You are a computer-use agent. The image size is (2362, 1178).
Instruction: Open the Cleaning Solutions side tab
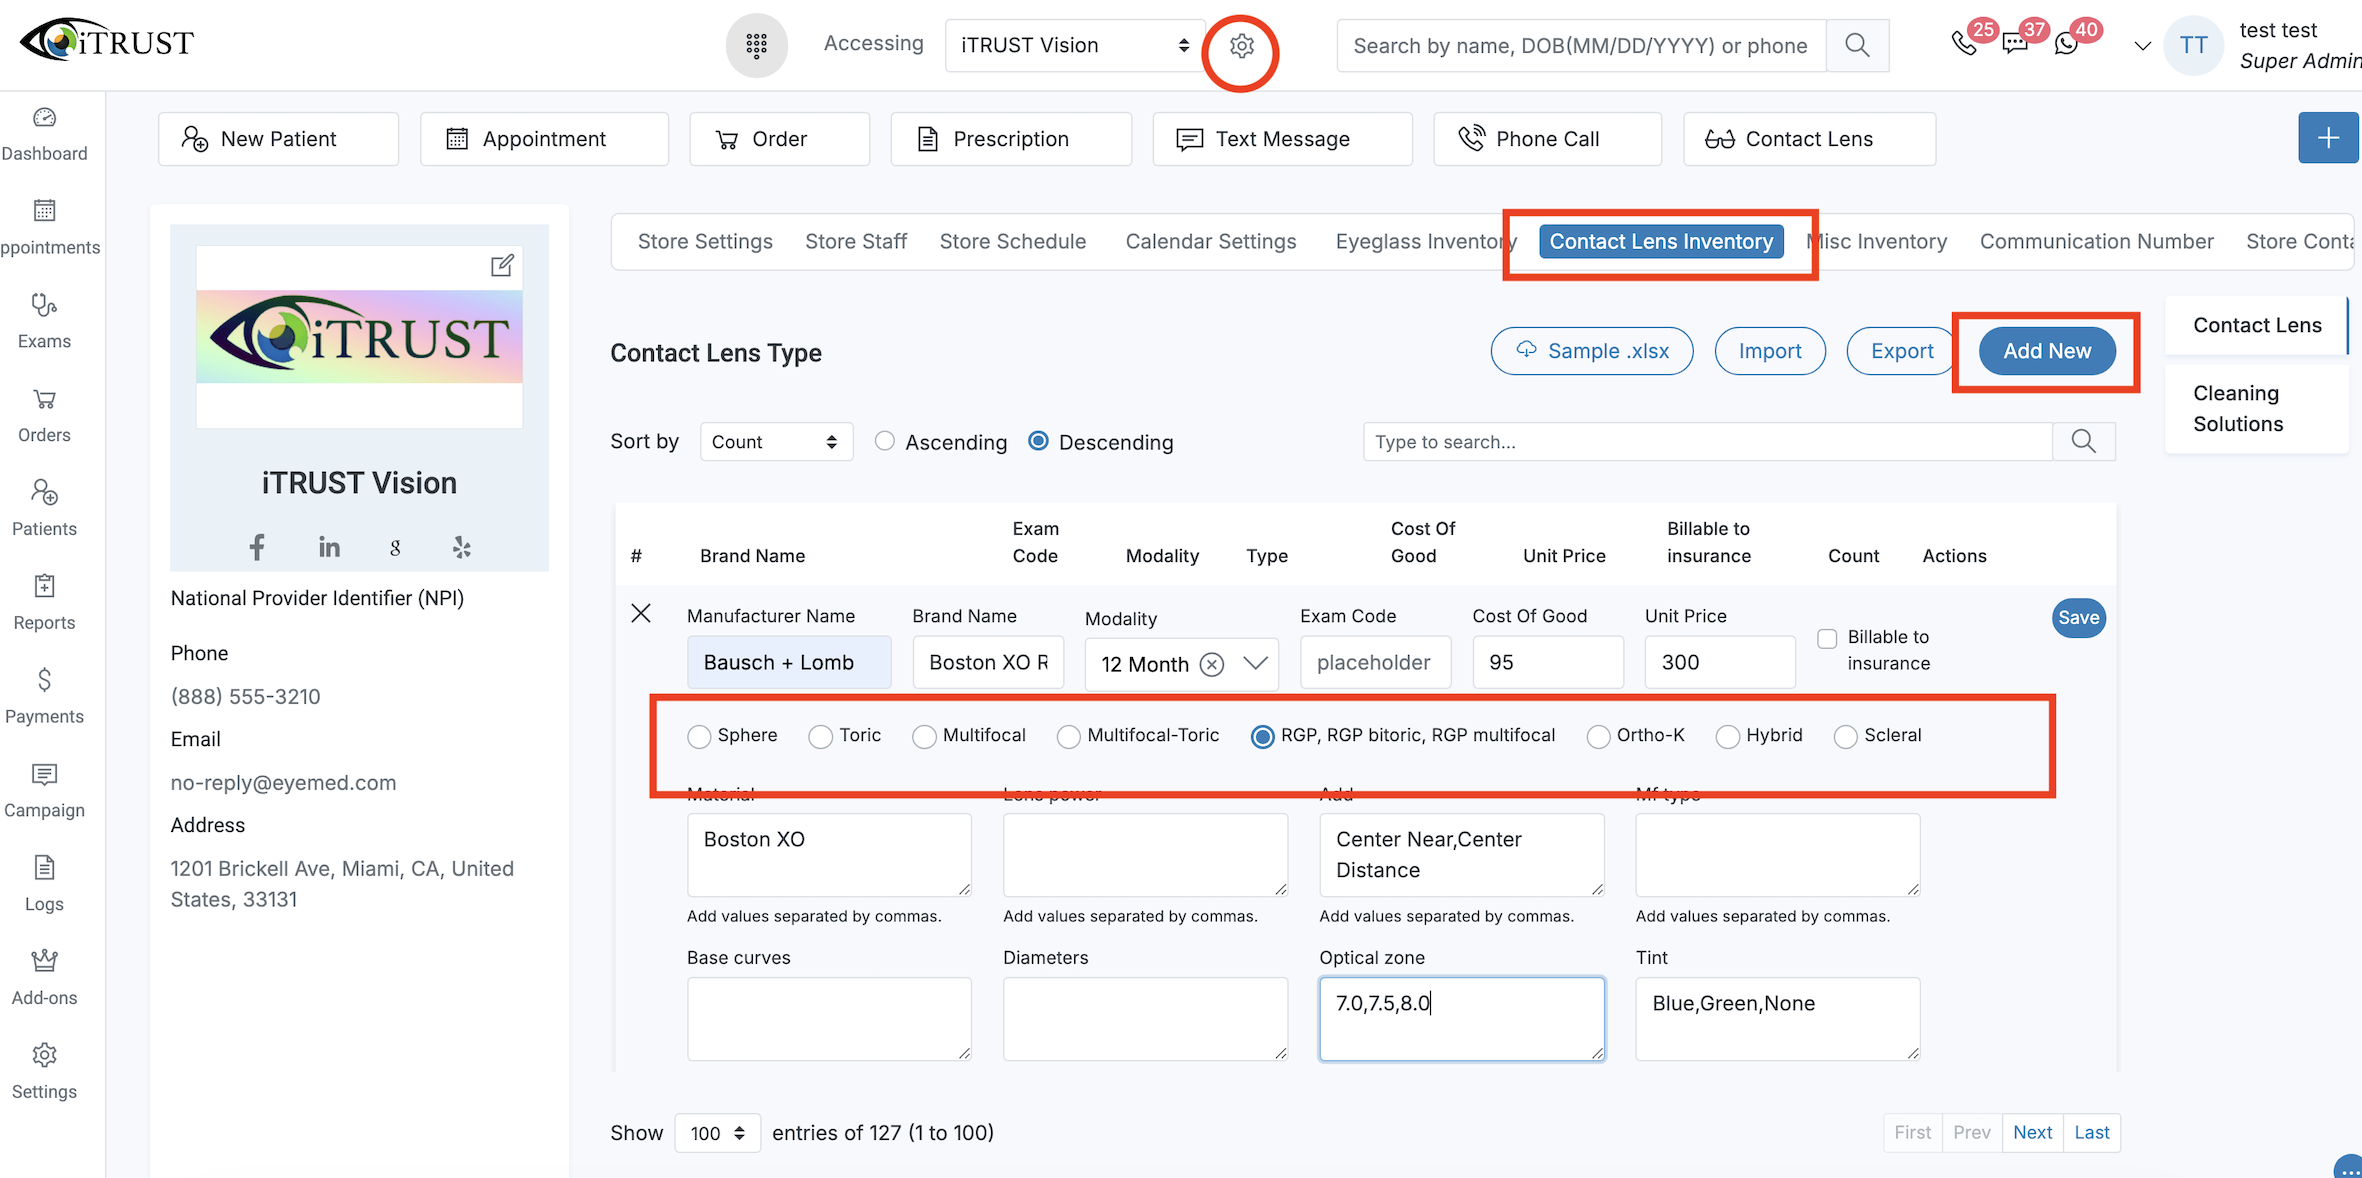(2237, 408)
